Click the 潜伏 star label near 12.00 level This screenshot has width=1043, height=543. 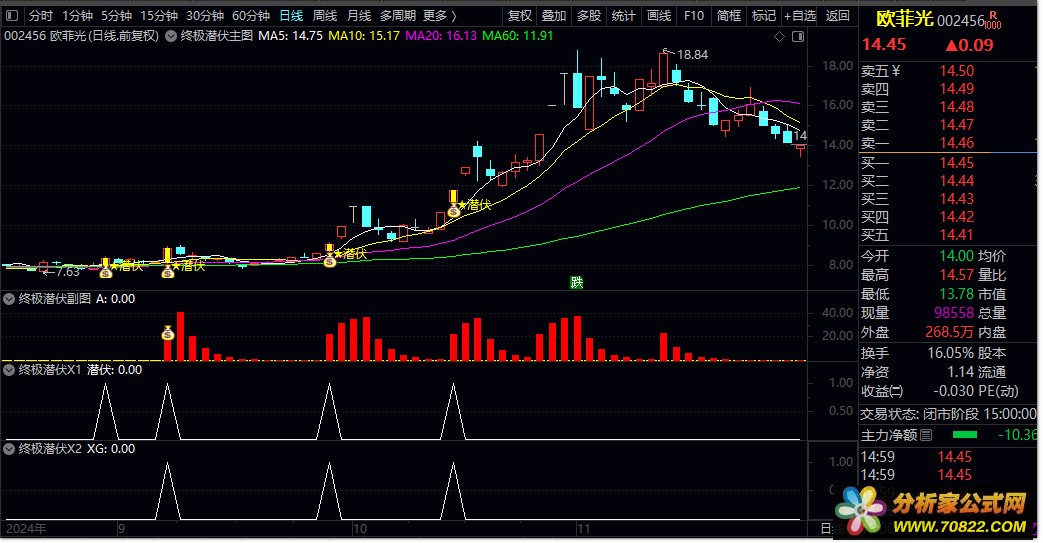pos(475,205)
